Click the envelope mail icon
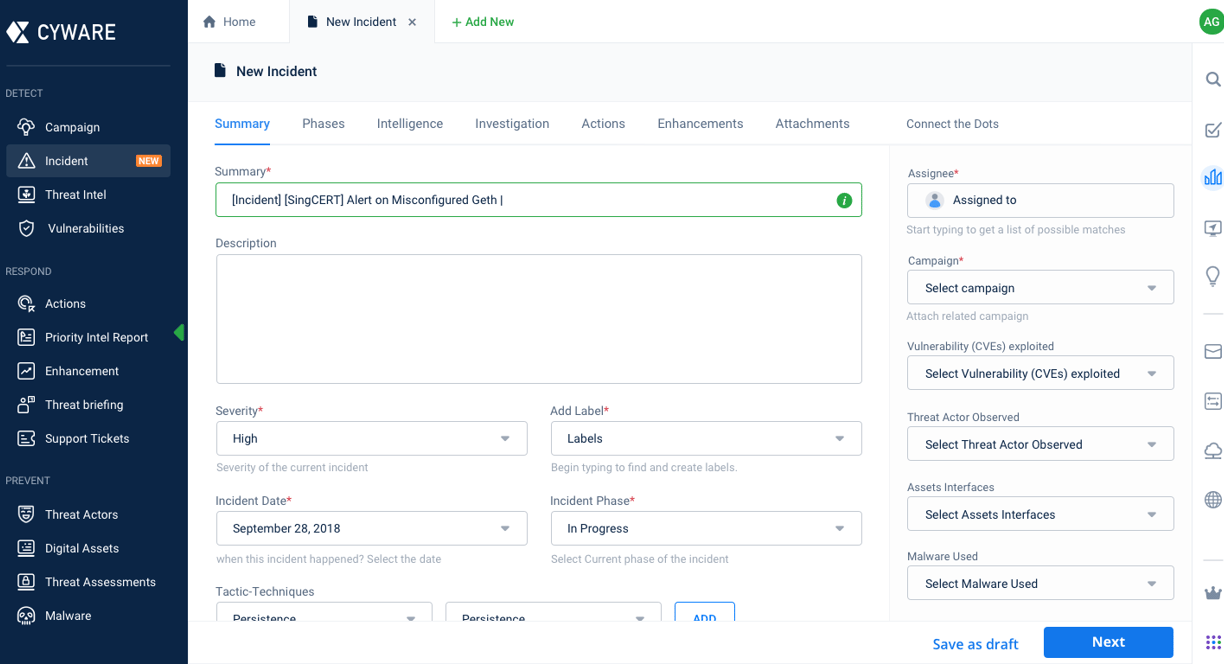The width and height of the screenshot is (1224, 664). (1213, 352)
